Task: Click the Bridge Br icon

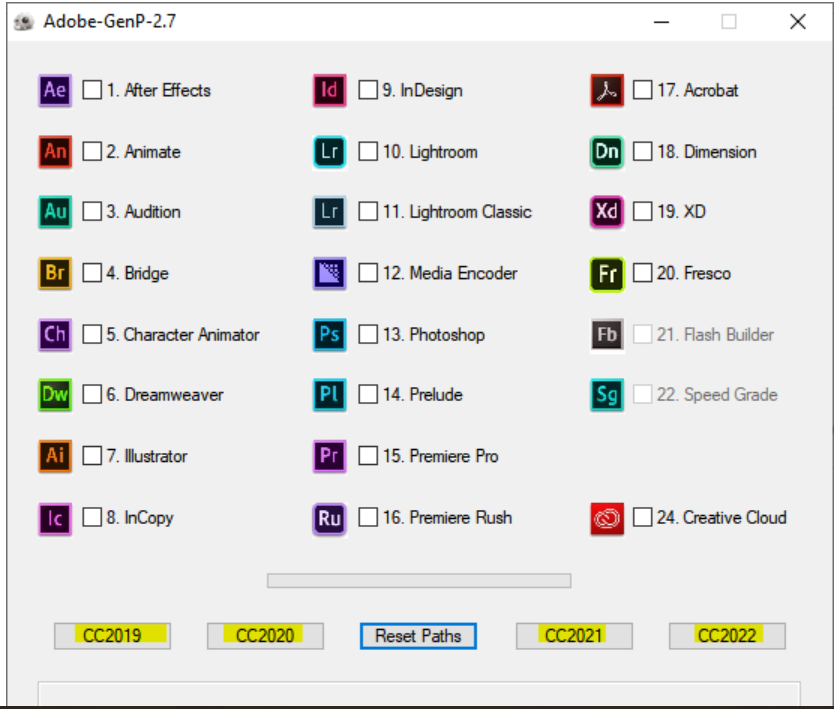Action: 55,273
